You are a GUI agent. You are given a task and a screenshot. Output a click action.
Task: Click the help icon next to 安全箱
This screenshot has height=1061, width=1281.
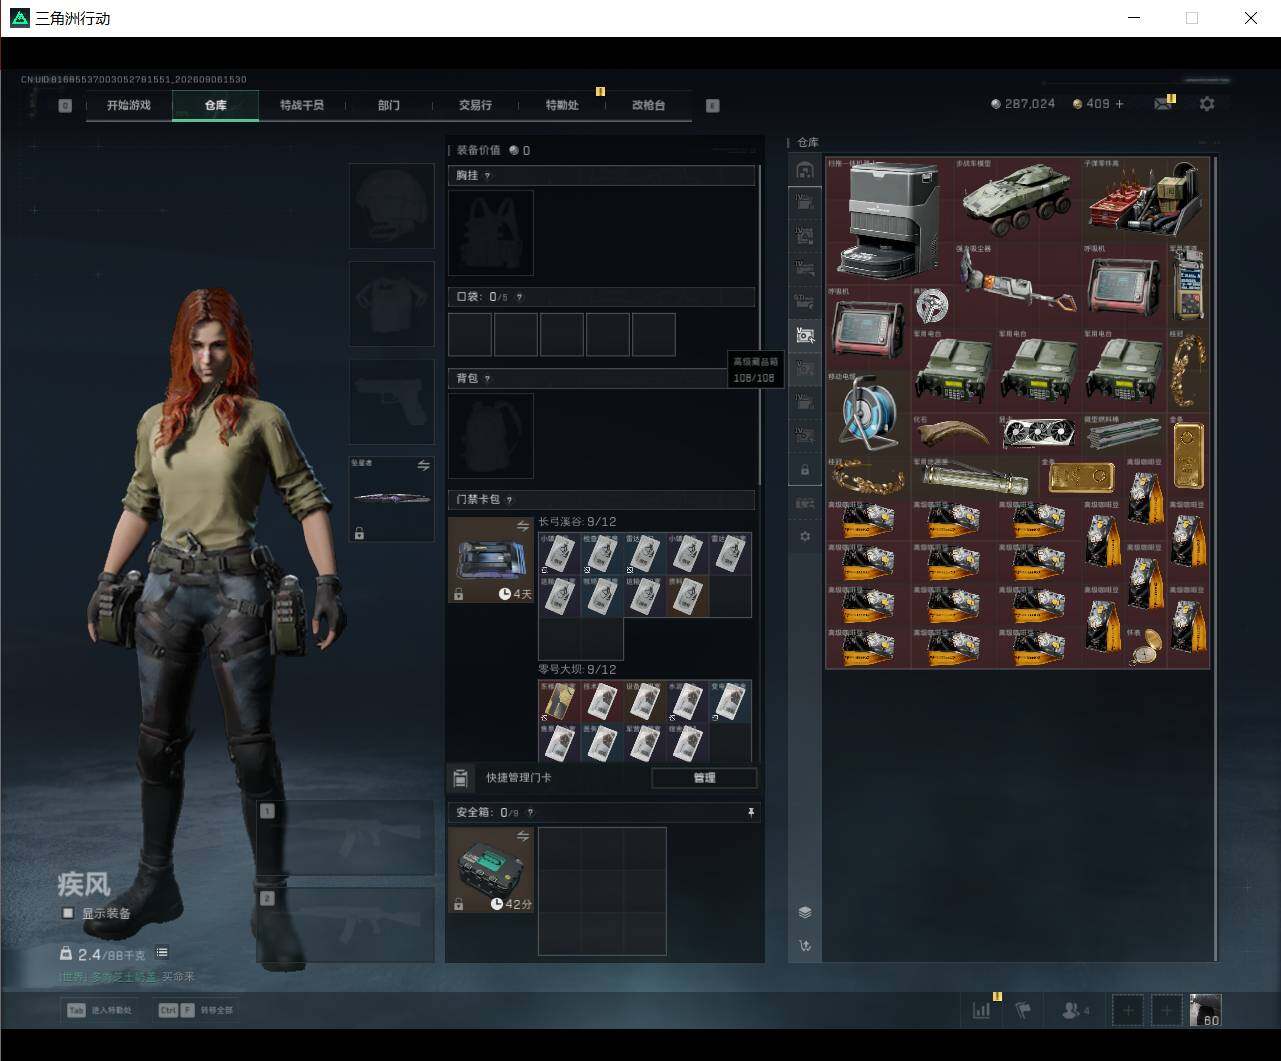530,813
